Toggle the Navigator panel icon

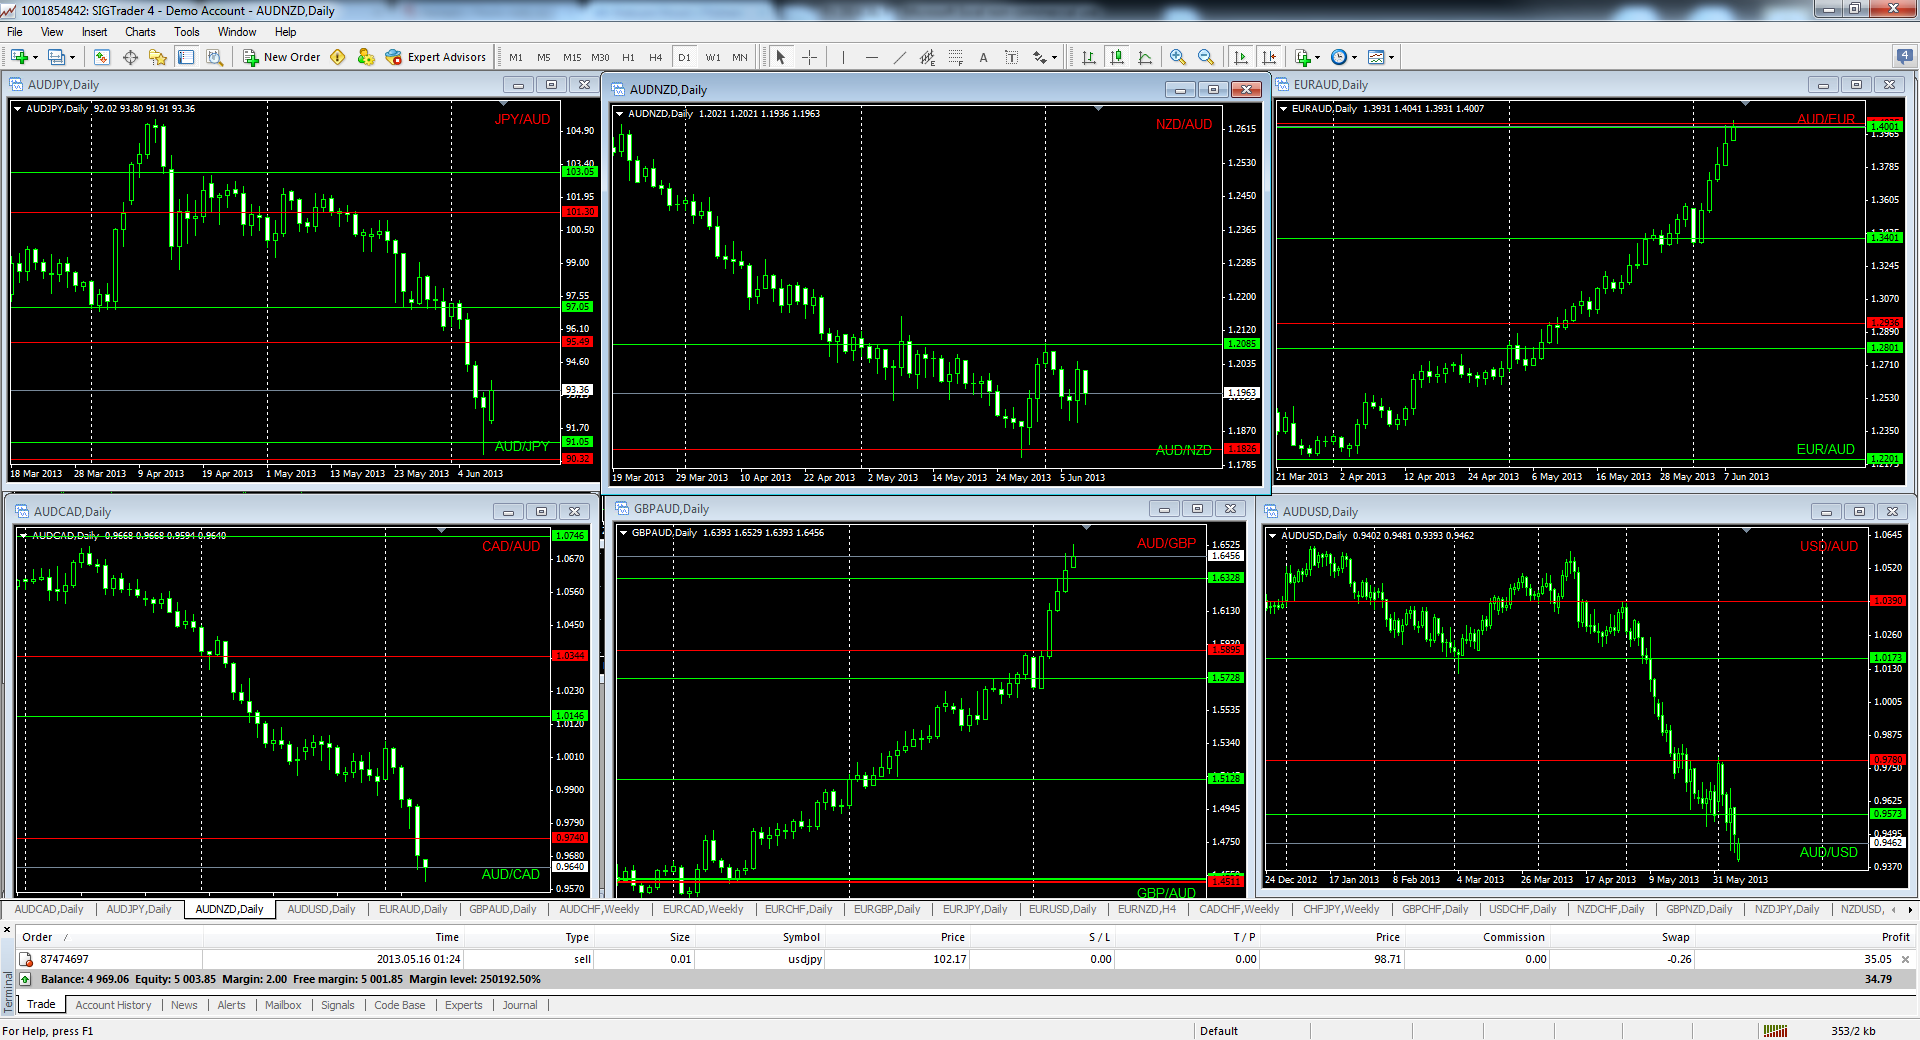pyautogui.click(x=158, y=57)
